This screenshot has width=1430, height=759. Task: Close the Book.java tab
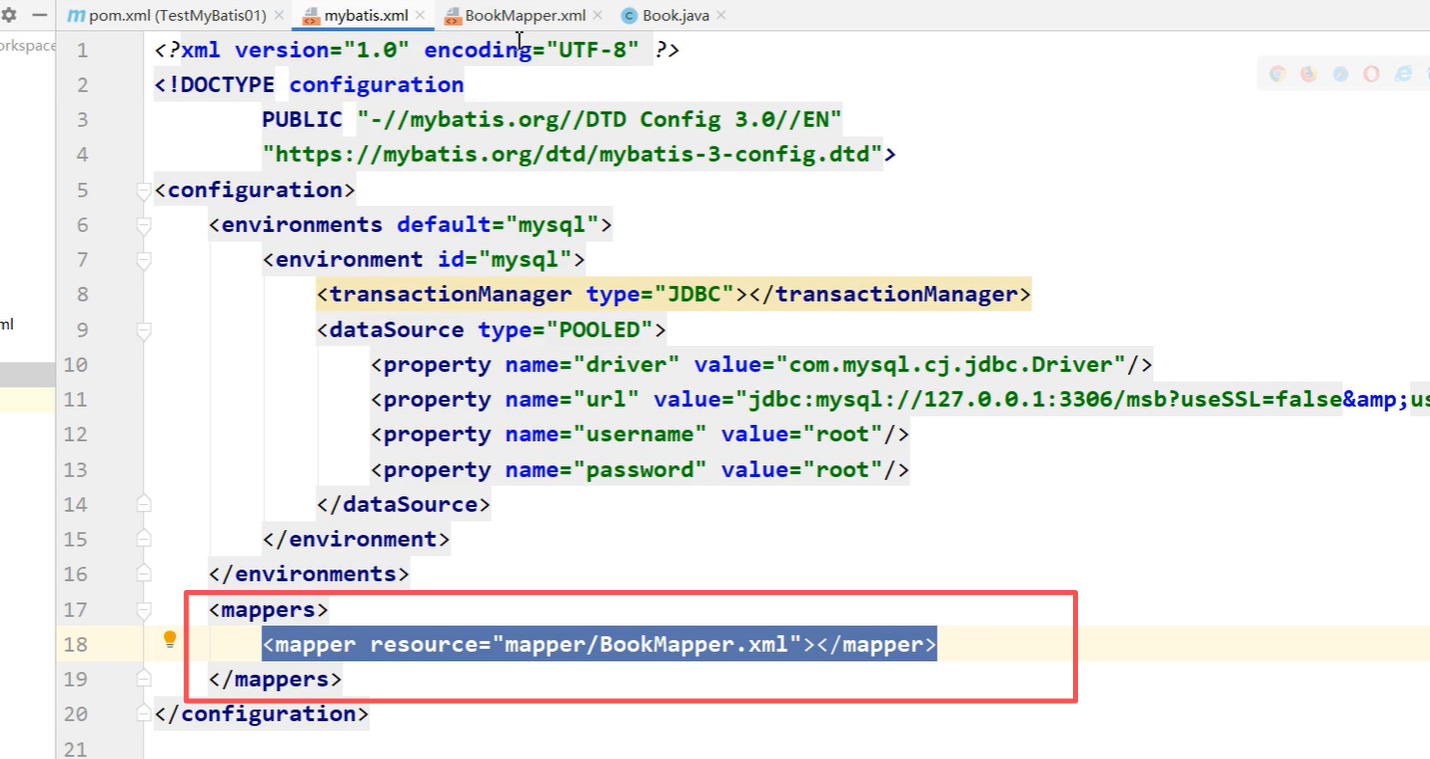coord(721,16)
